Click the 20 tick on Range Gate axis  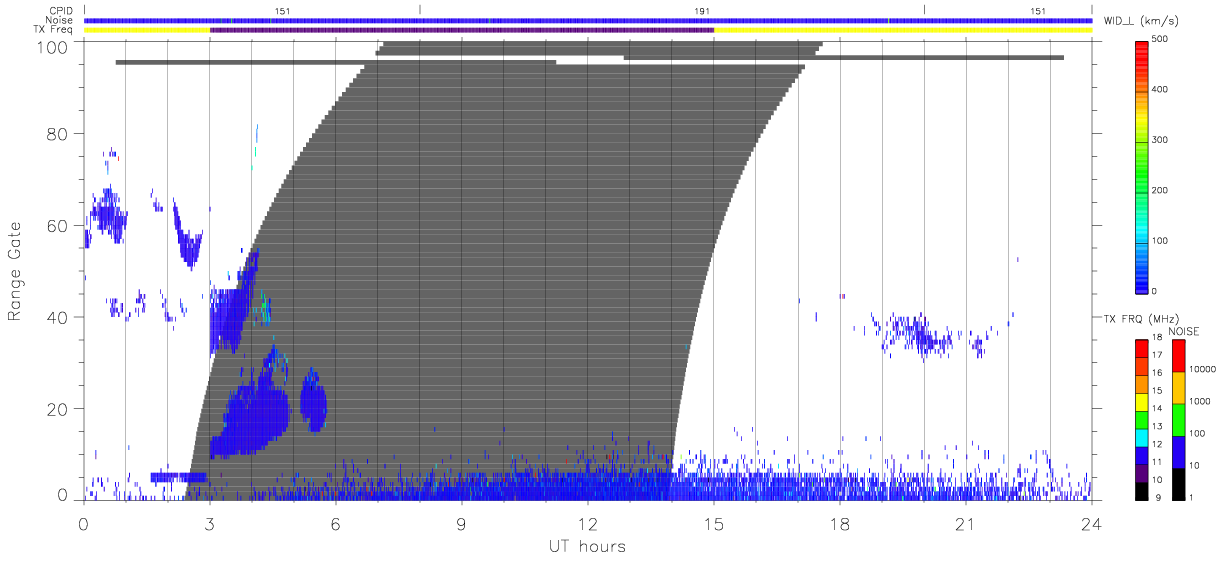coord(58,409)
